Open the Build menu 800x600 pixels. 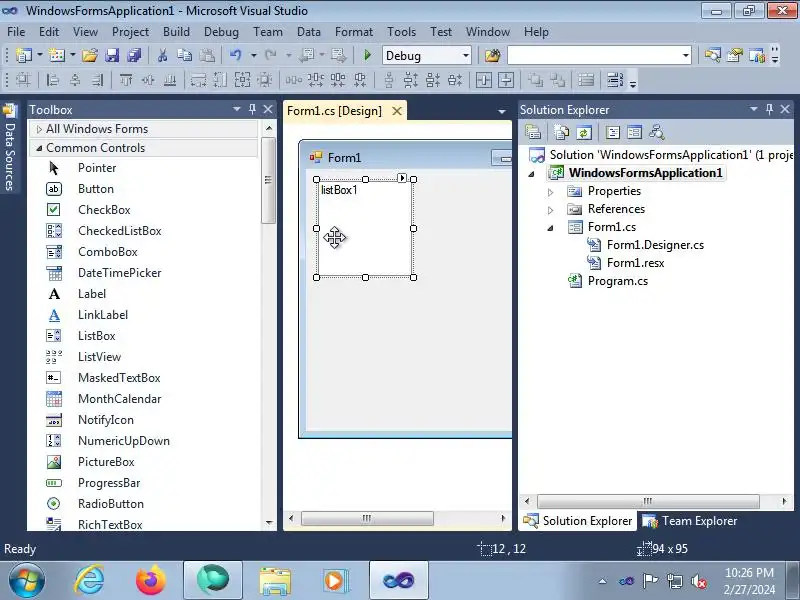tap(176, 32)
